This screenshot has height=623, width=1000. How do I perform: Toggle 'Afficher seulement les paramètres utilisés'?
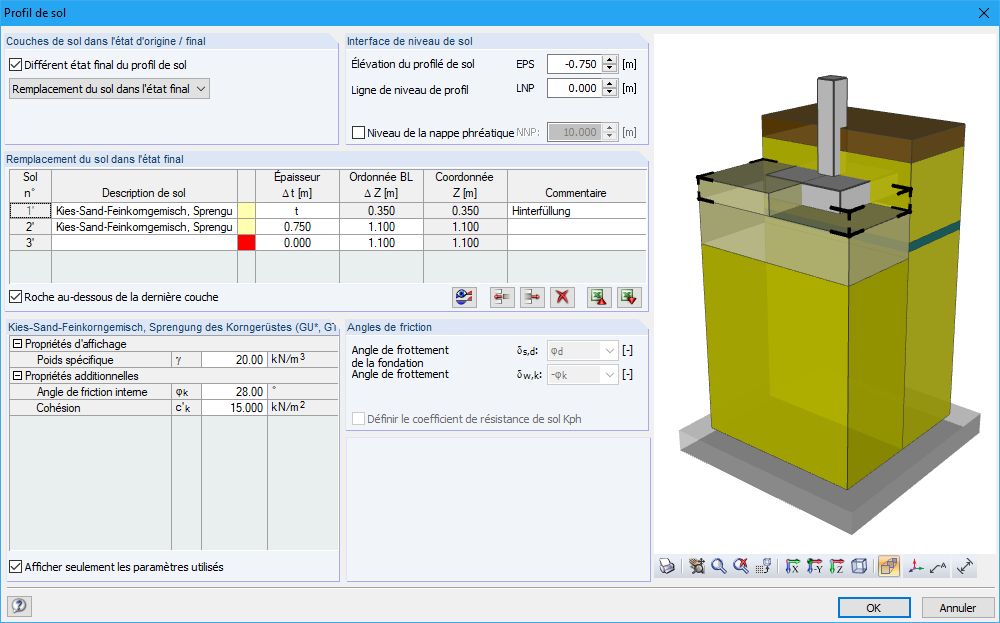point(15,566)
